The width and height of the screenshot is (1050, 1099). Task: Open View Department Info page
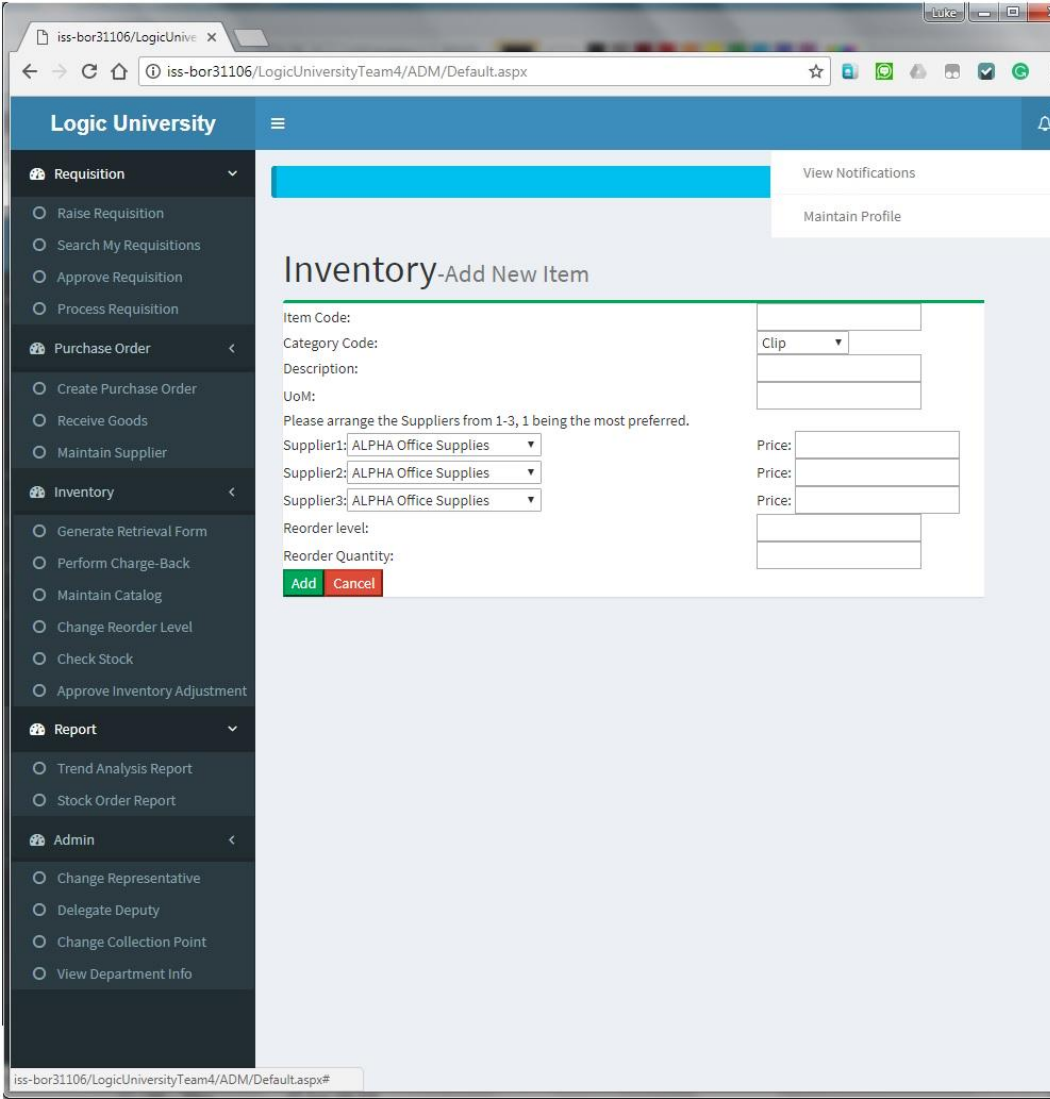(x=124, y=974)
